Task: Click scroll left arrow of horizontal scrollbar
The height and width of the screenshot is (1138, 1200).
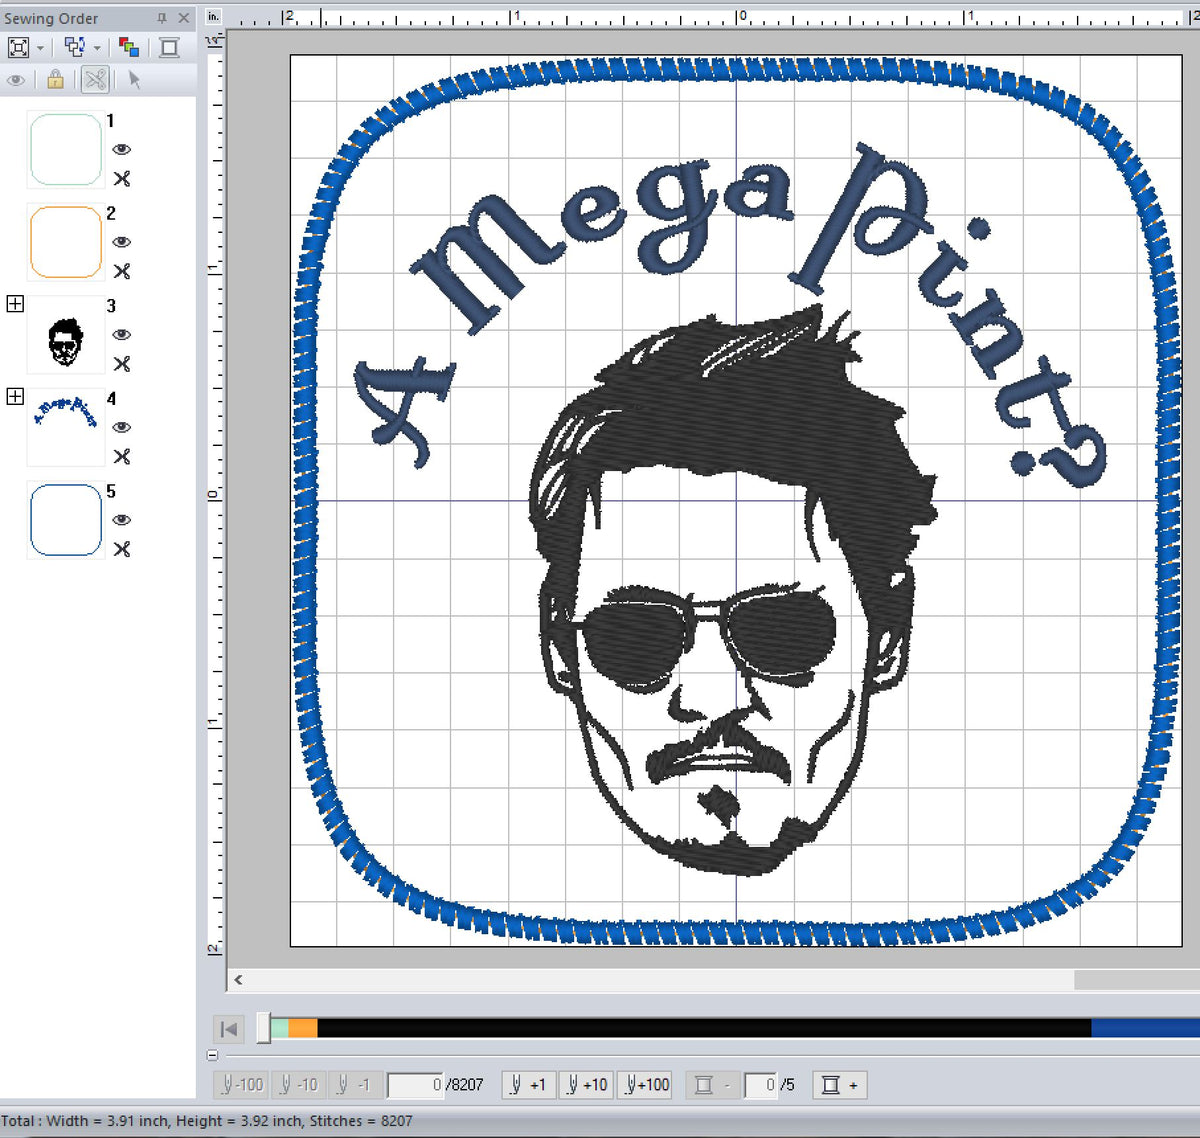Action: pos(238,981)
